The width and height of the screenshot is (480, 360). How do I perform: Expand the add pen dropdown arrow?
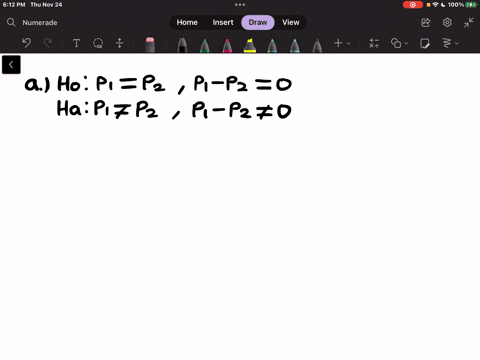coord(348,43)
